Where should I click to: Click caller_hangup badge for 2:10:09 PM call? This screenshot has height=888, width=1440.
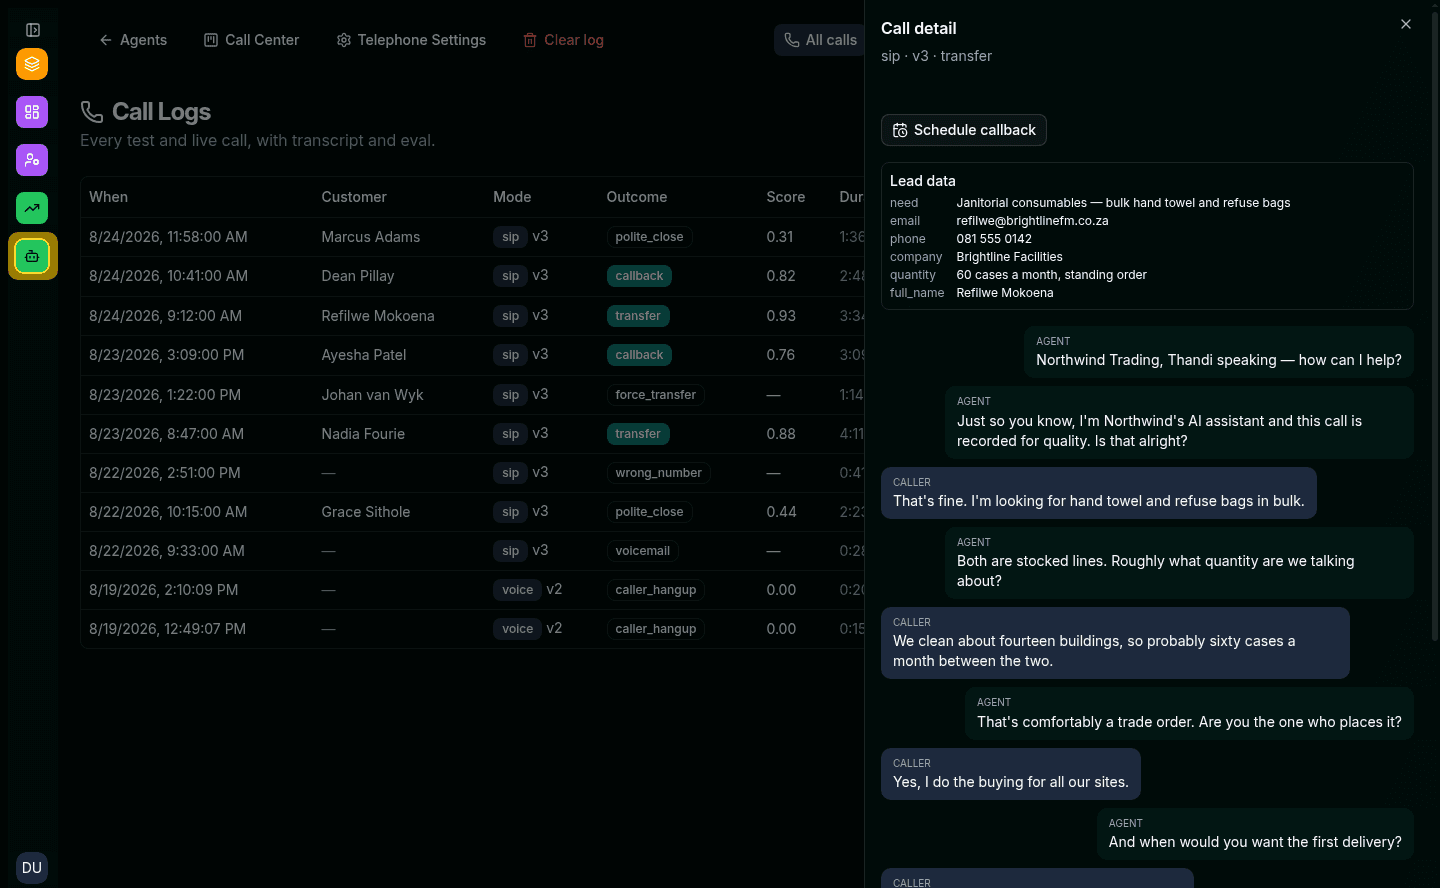pyautogui.click(x=655, y=590)
